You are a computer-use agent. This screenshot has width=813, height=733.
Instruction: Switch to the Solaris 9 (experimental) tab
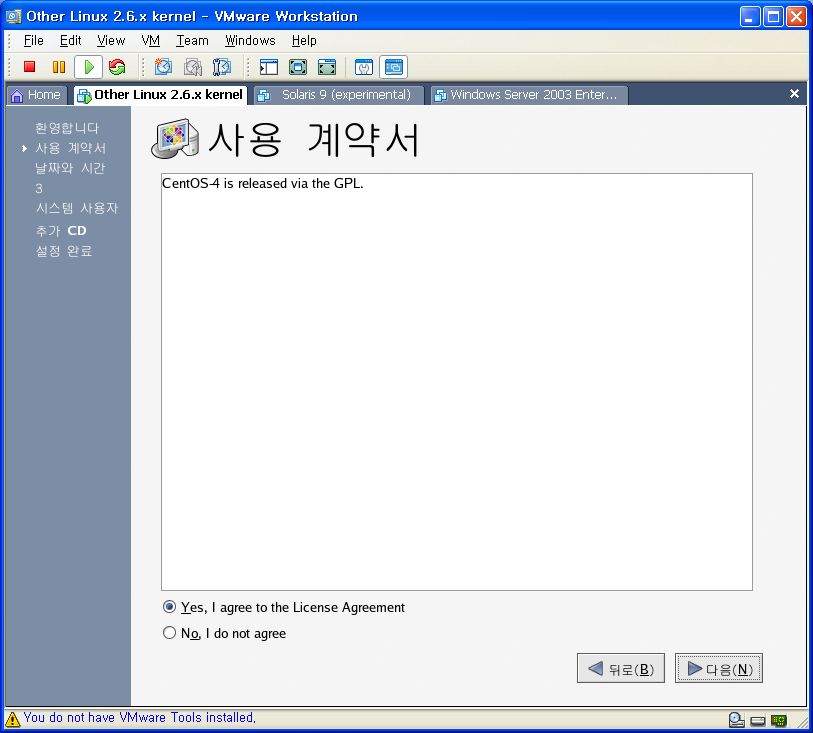click(x=338, y=95)
